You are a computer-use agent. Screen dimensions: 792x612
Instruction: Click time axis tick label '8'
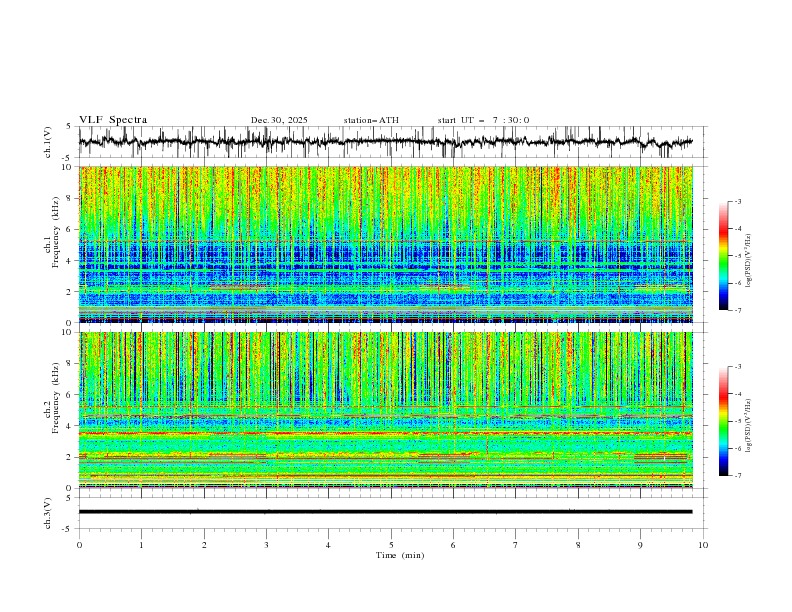578,545
